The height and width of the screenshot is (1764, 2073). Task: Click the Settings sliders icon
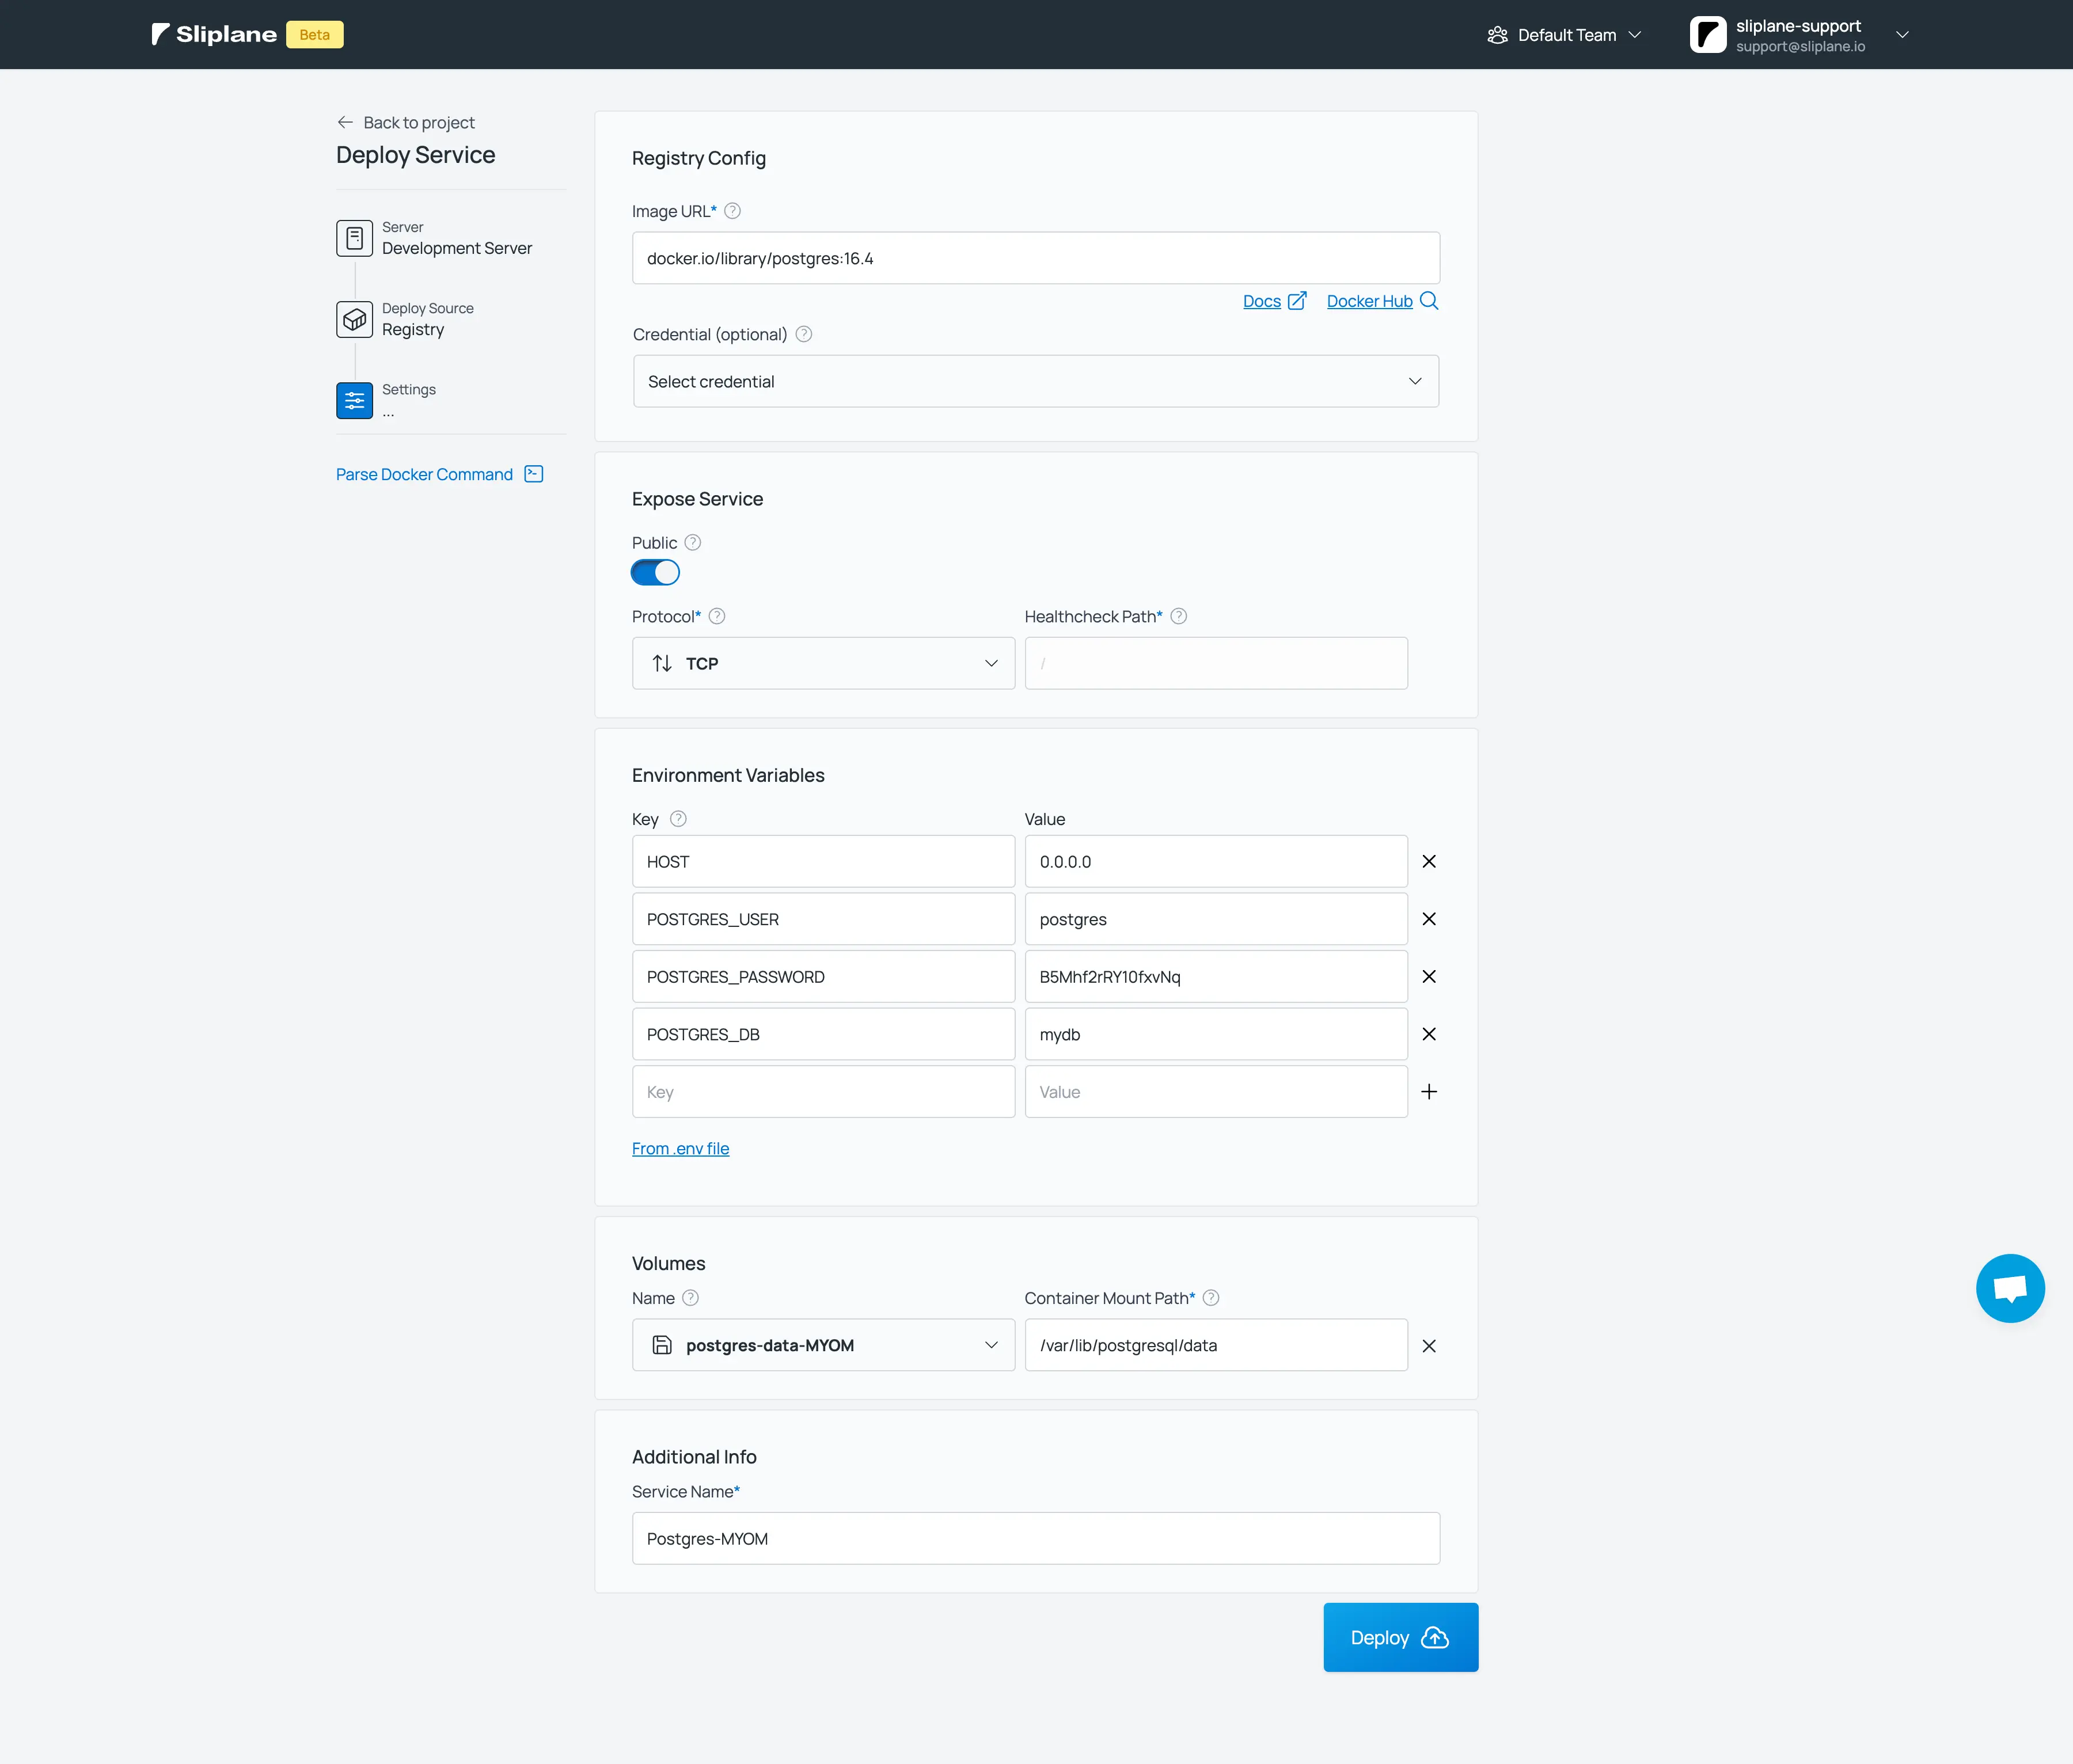[x=354, y=401]
